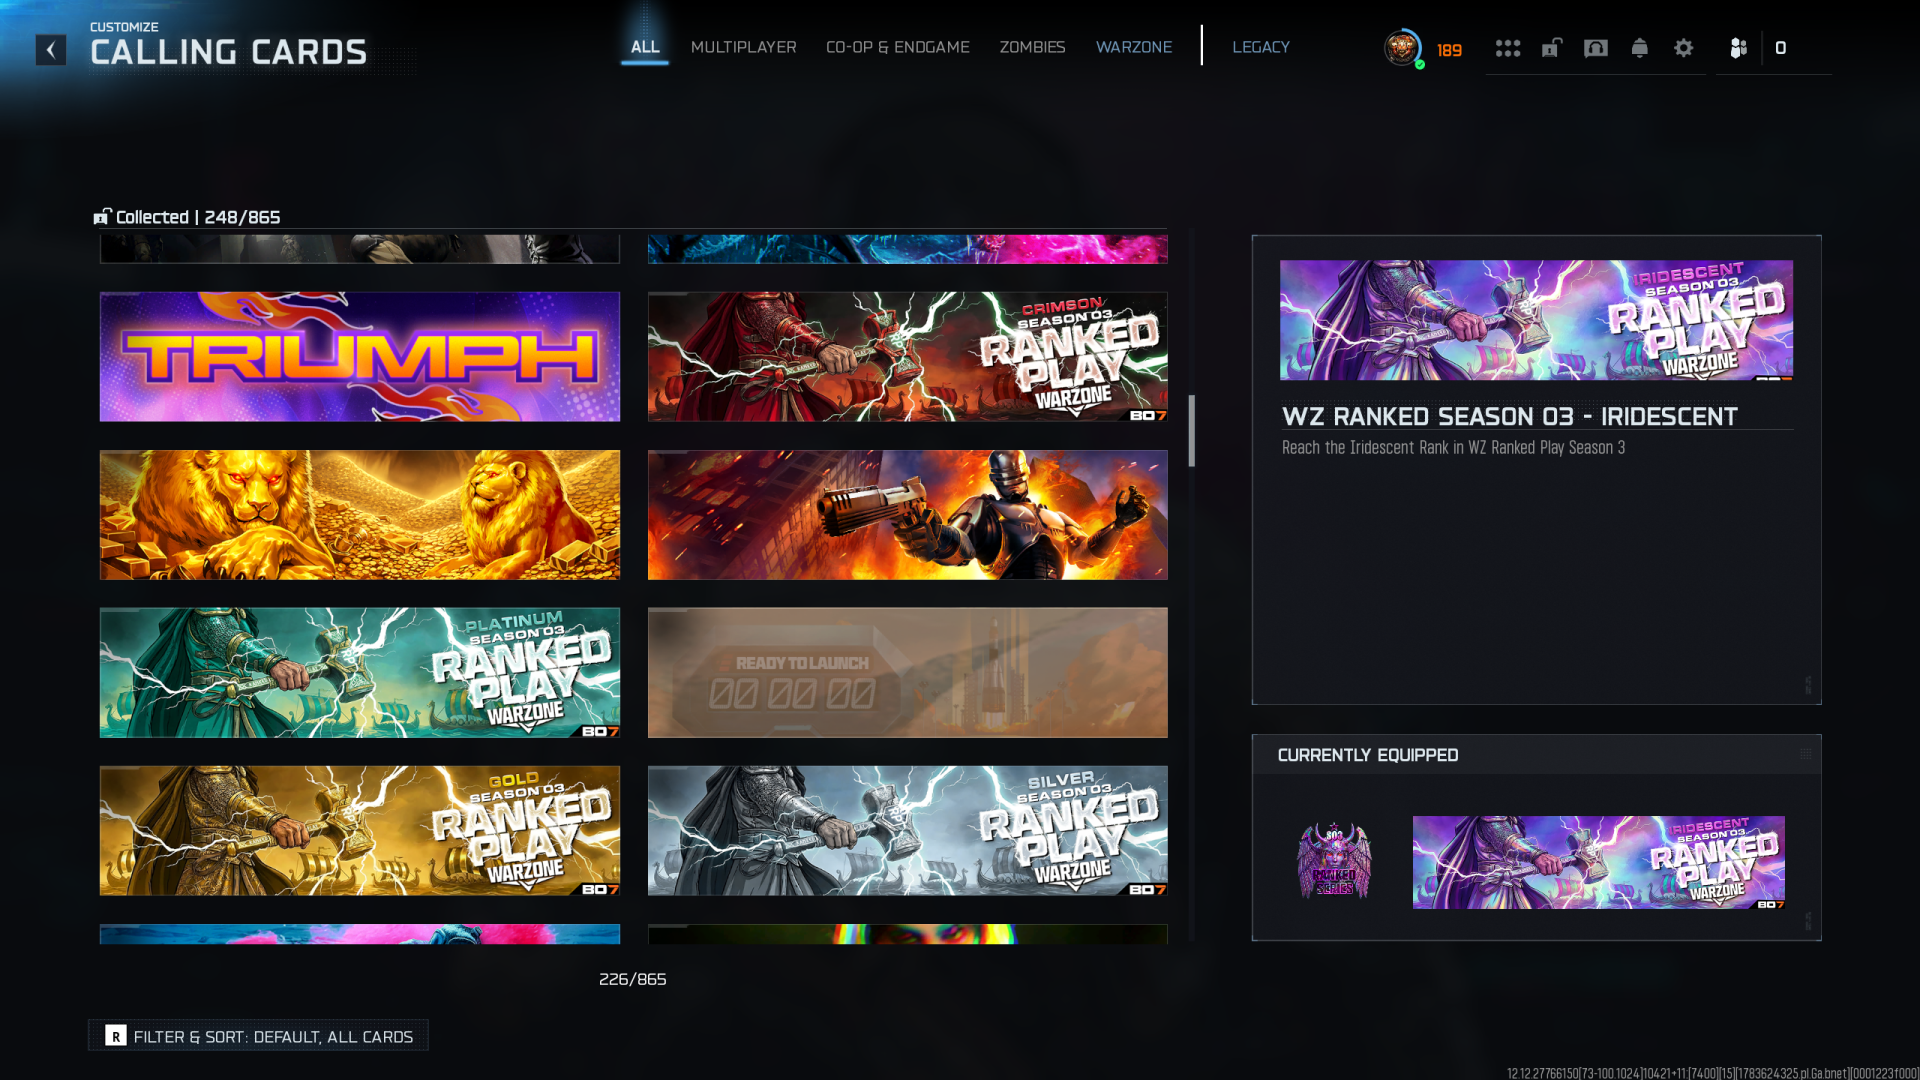The image size is (1920, 1080).
Task: Click the Currently Equipped header
Action: coord(1367,755)
